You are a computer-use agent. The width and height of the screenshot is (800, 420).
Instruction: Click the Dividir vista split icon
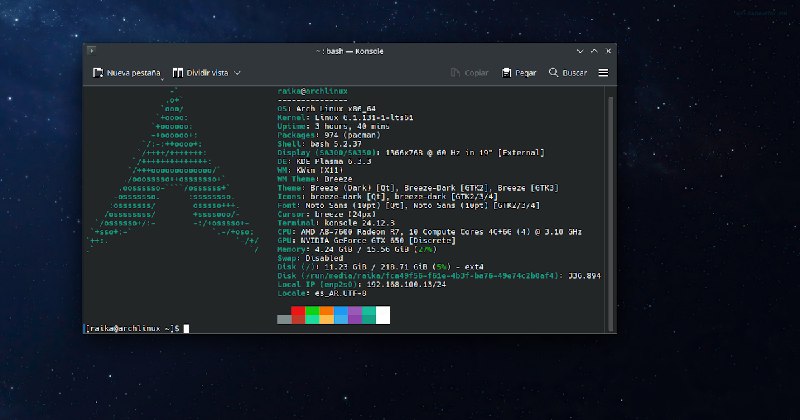[x=178, y=73]
